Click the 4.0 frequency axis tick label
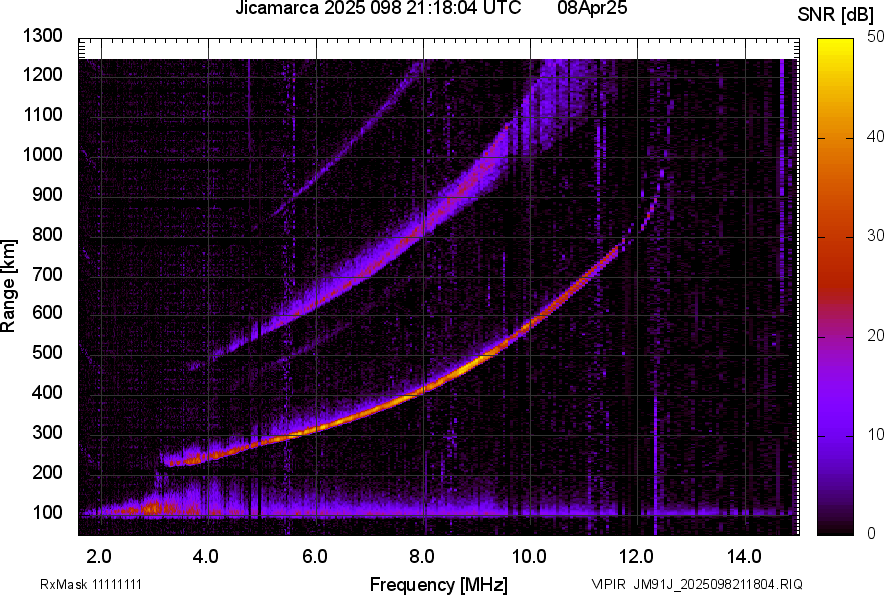 click(x=206, y=557)
